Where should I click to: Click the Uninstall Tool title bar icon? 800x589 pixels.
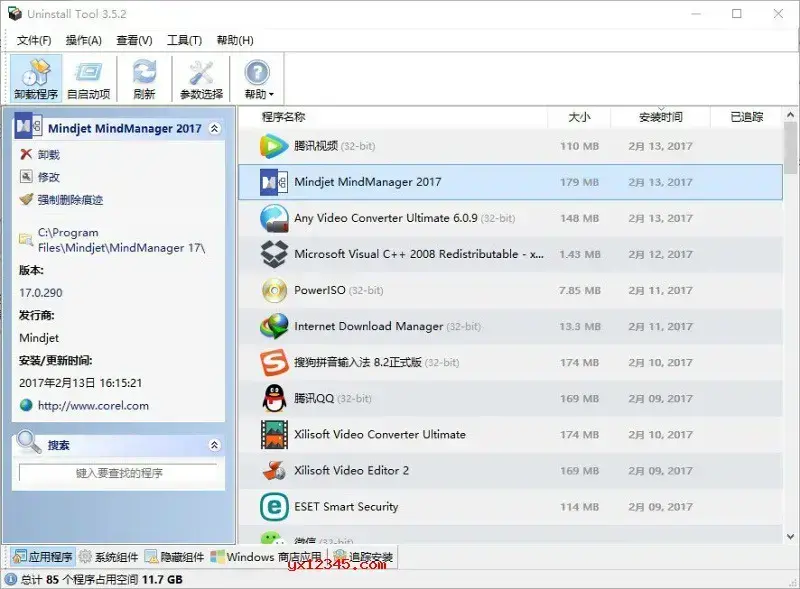pos(15,14)
